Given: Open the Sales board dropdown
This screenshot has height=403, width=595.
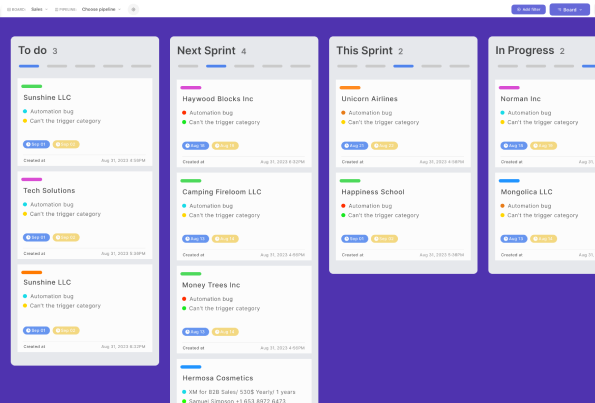Looking at the screenshot, I should 39,9.
